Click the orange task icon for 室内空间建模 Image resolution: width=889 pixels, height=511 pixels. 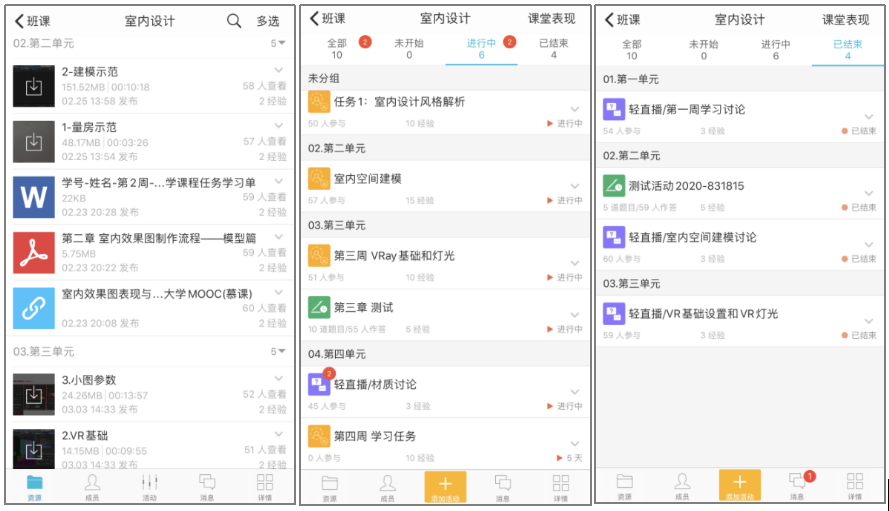pos(319,179)
